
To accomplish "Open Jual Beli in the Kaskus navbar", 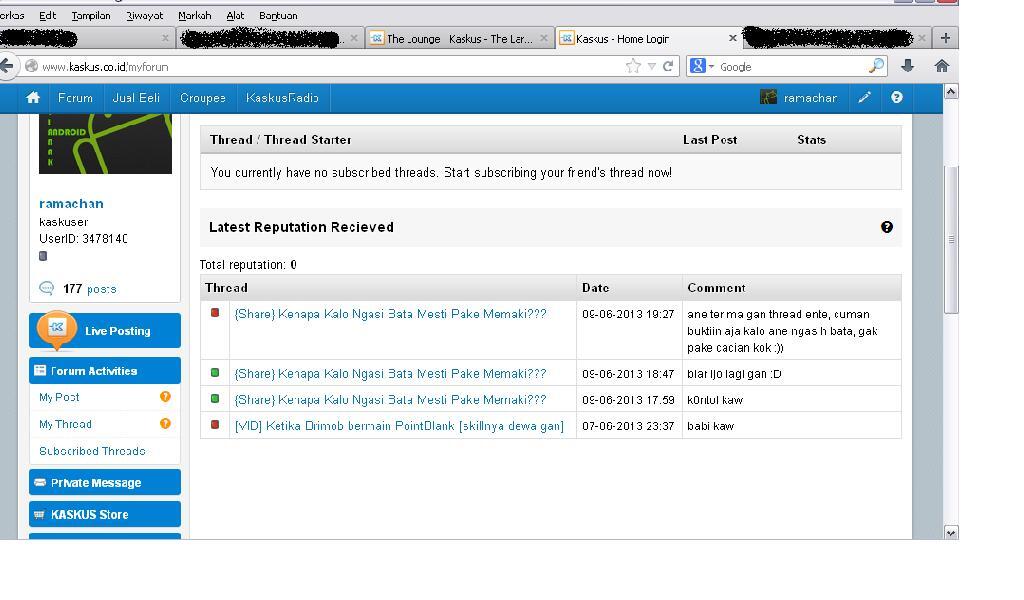I will [x=136, y=98].
